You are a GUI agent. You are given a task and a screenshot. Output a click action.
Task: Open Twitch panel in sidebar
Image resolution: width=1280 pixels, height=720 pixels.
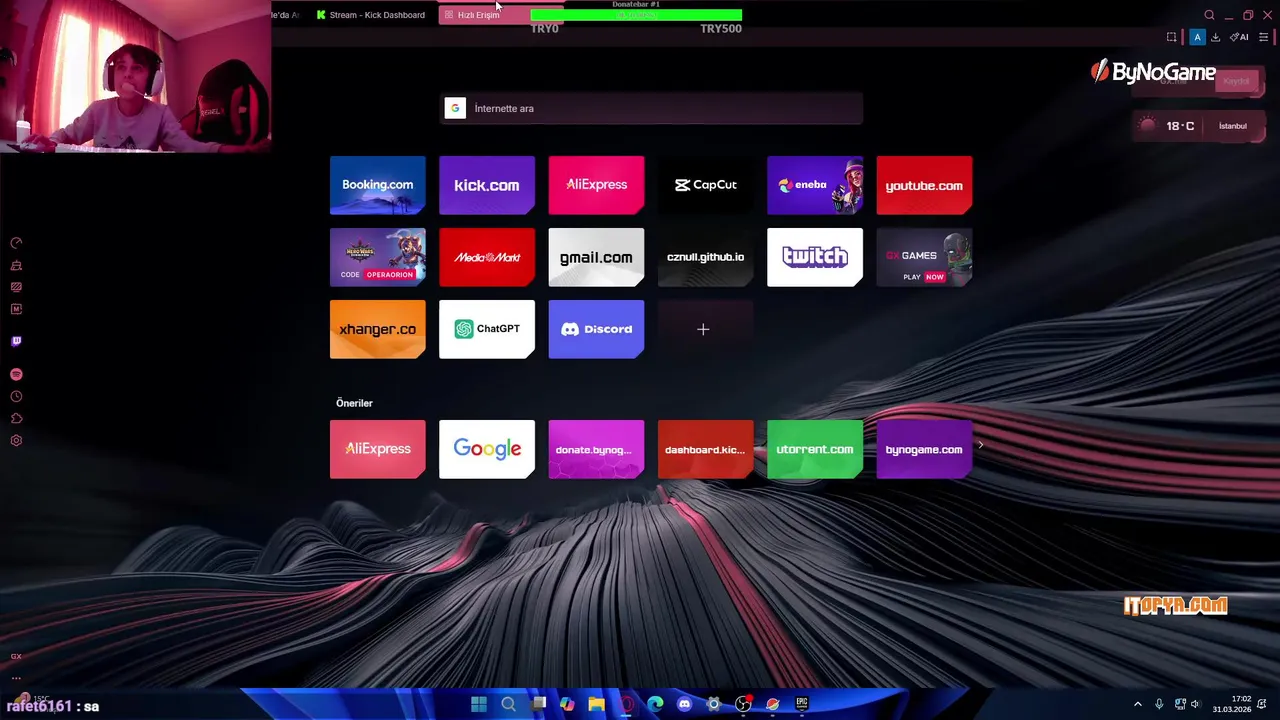(x=16, y=341)
